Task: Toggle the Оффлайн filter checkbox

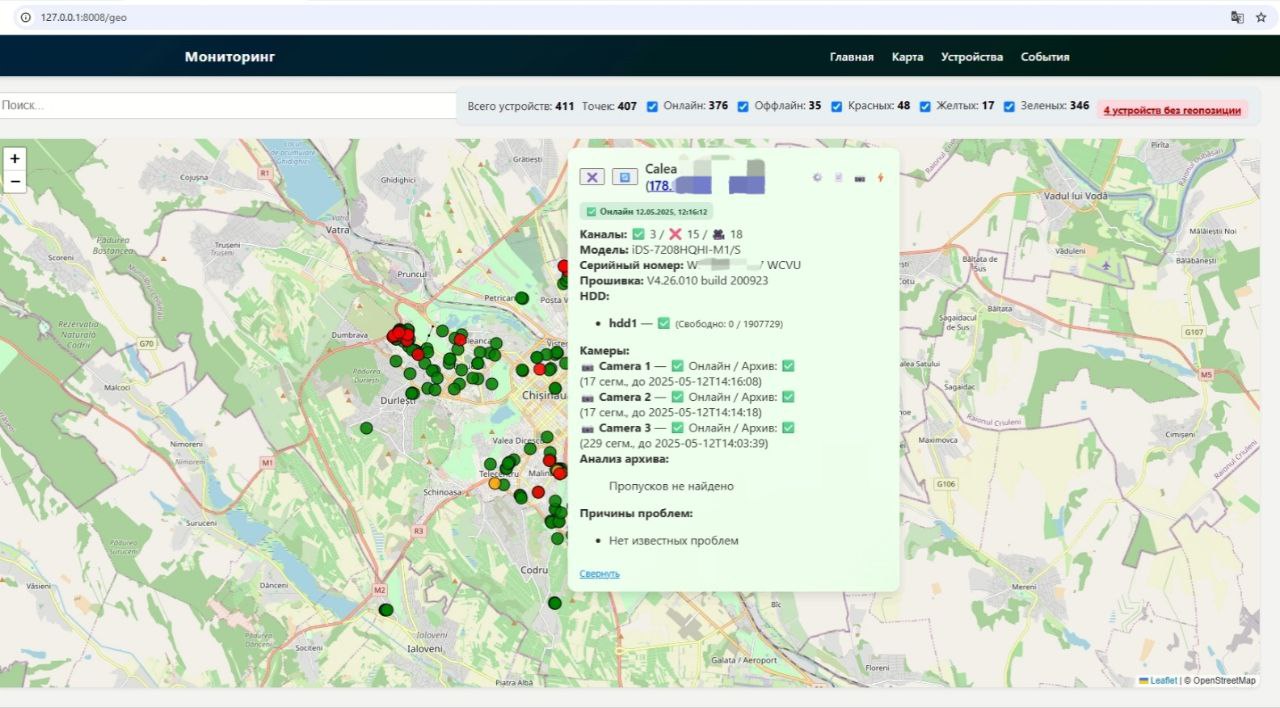Action: click(x=743, y=106)
